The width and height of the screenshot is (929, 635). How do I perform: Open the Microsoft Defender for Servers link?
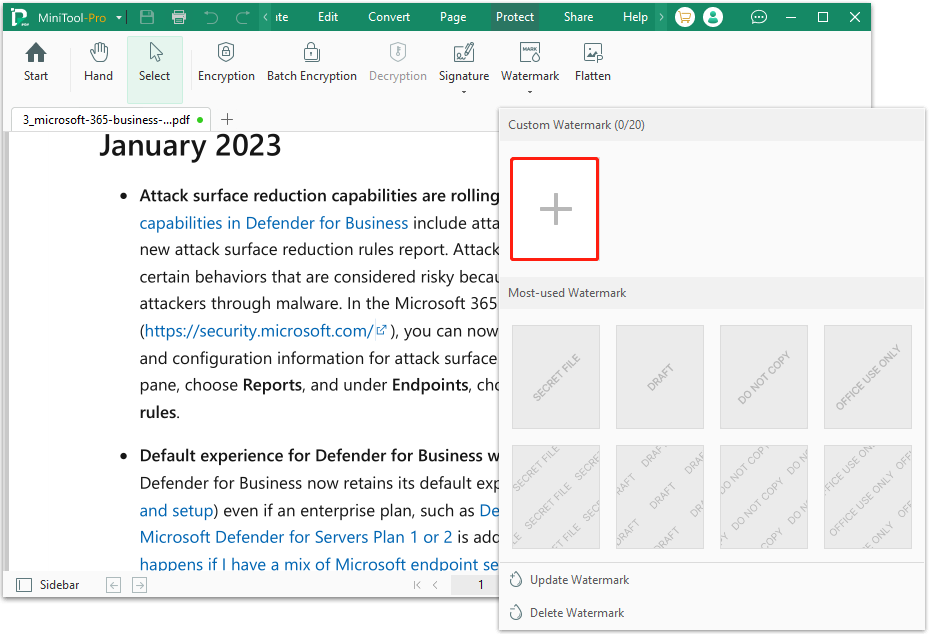[296, 537]
